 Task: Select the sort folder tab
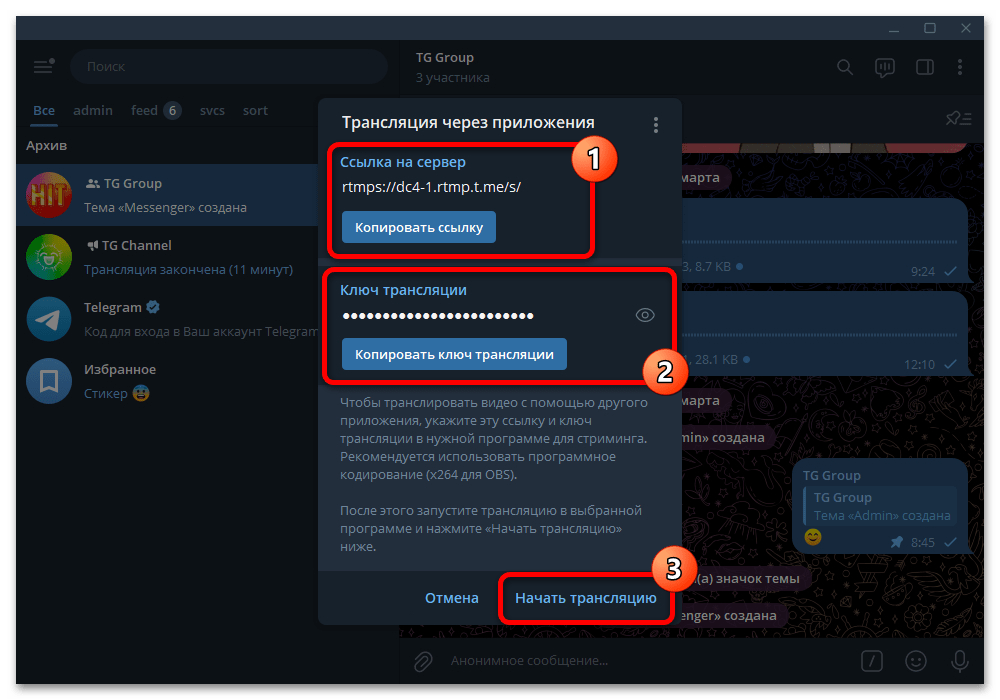click(x=255, y=110)
